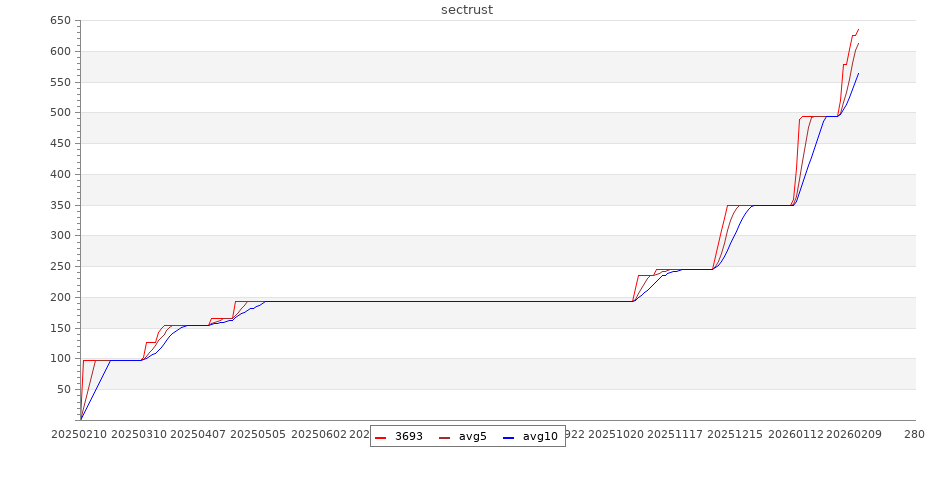Click the 20251020 x-axis date label
This screenshot has height=500, width=935.
click(617, 434)
